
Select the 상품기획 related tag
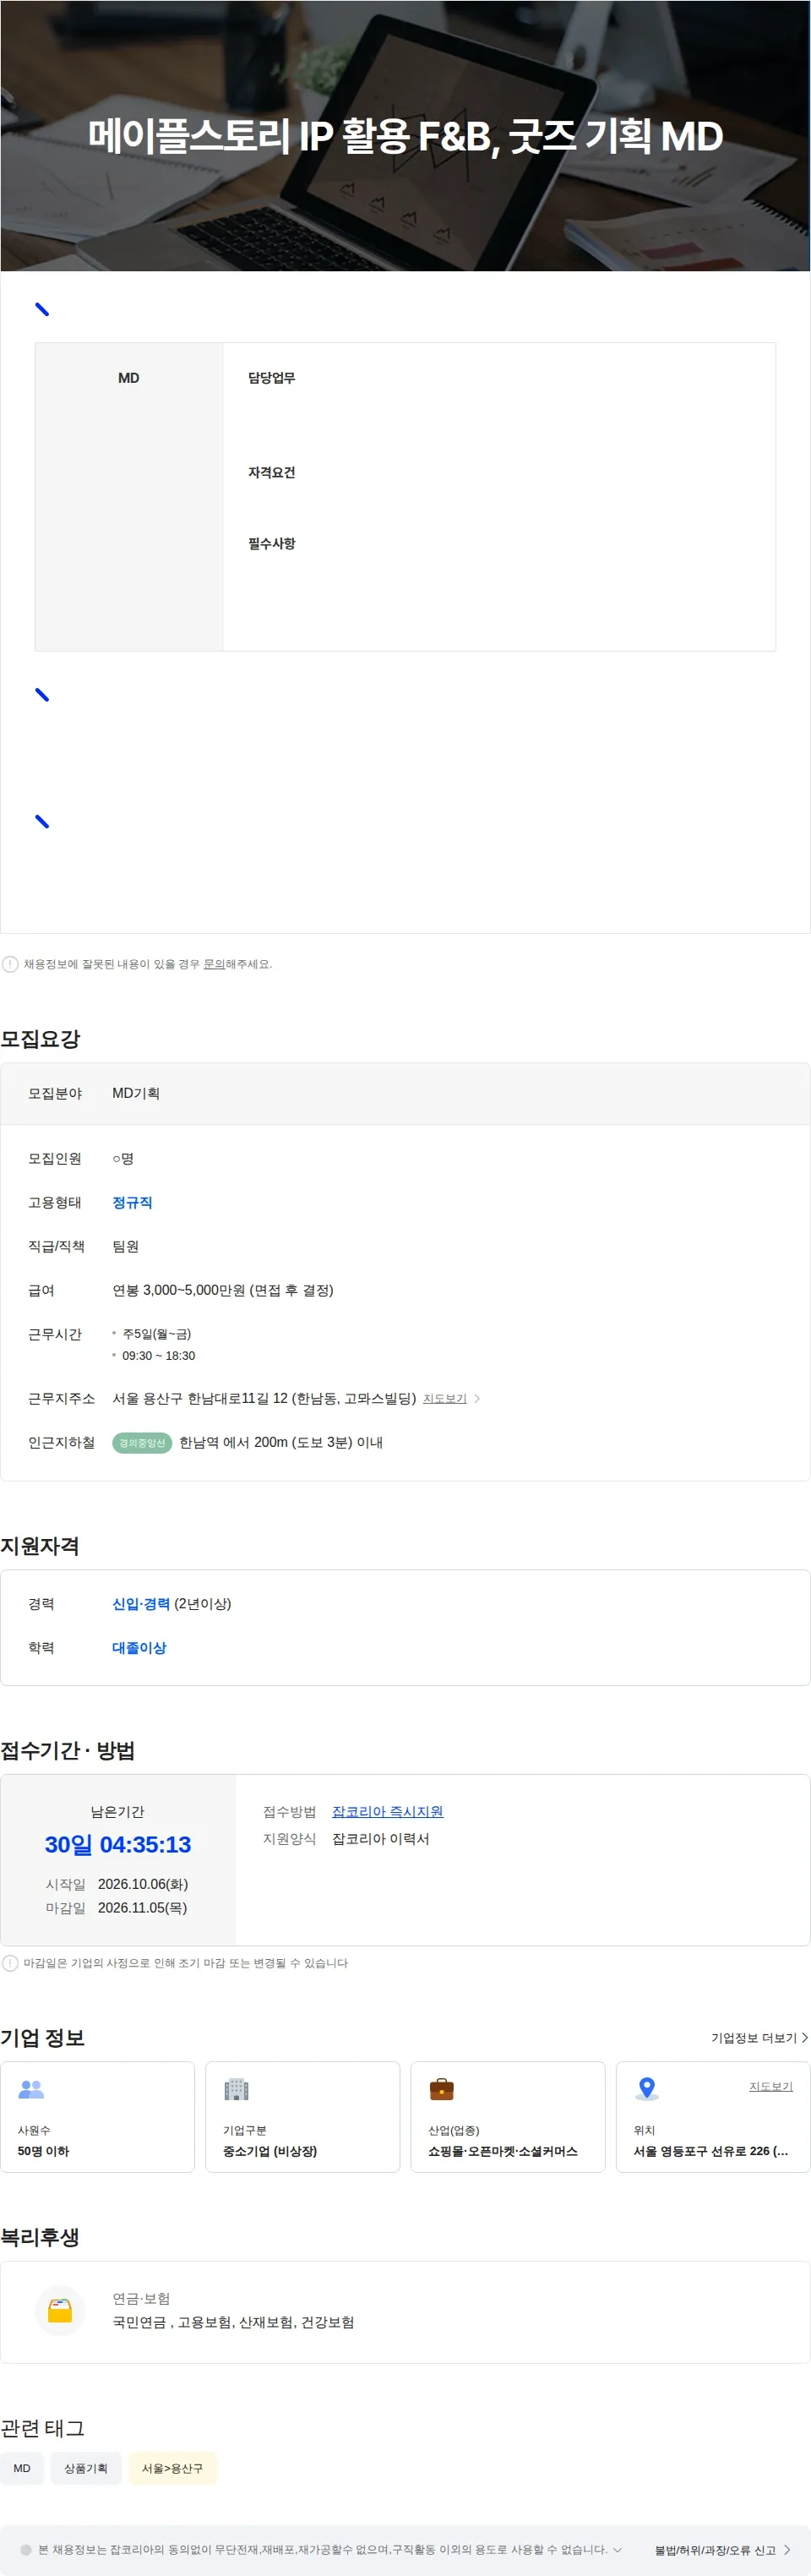[x=86, y=2468]
